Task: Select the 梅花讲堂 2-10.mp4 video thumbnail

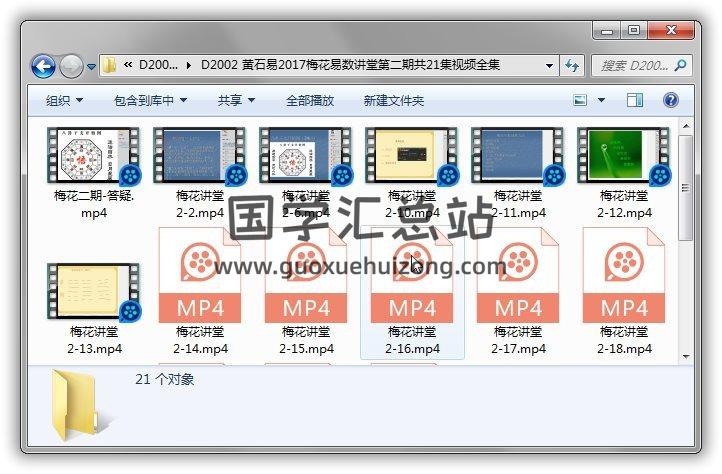Action: point(412,156)
